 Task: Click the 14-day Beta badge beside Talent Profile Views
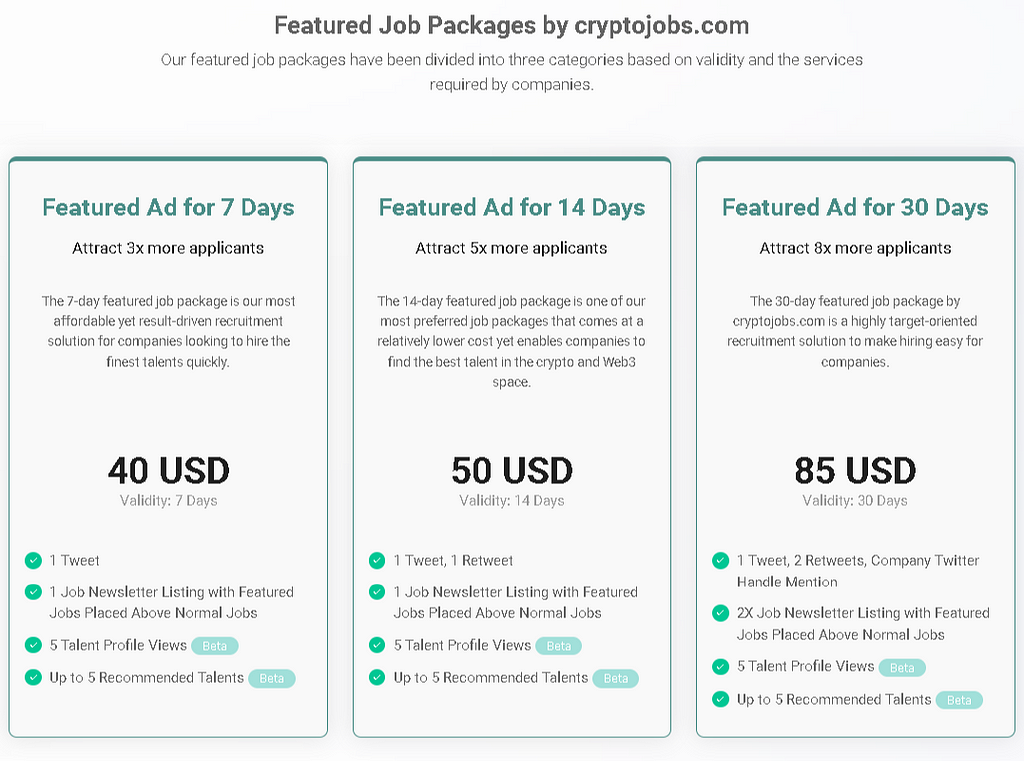point(558,646)
